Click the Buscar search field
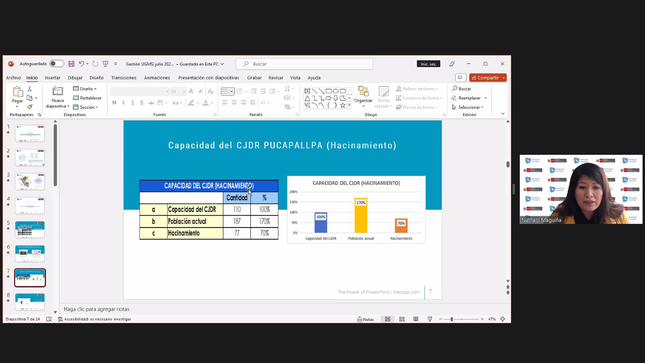 (305, 64)
